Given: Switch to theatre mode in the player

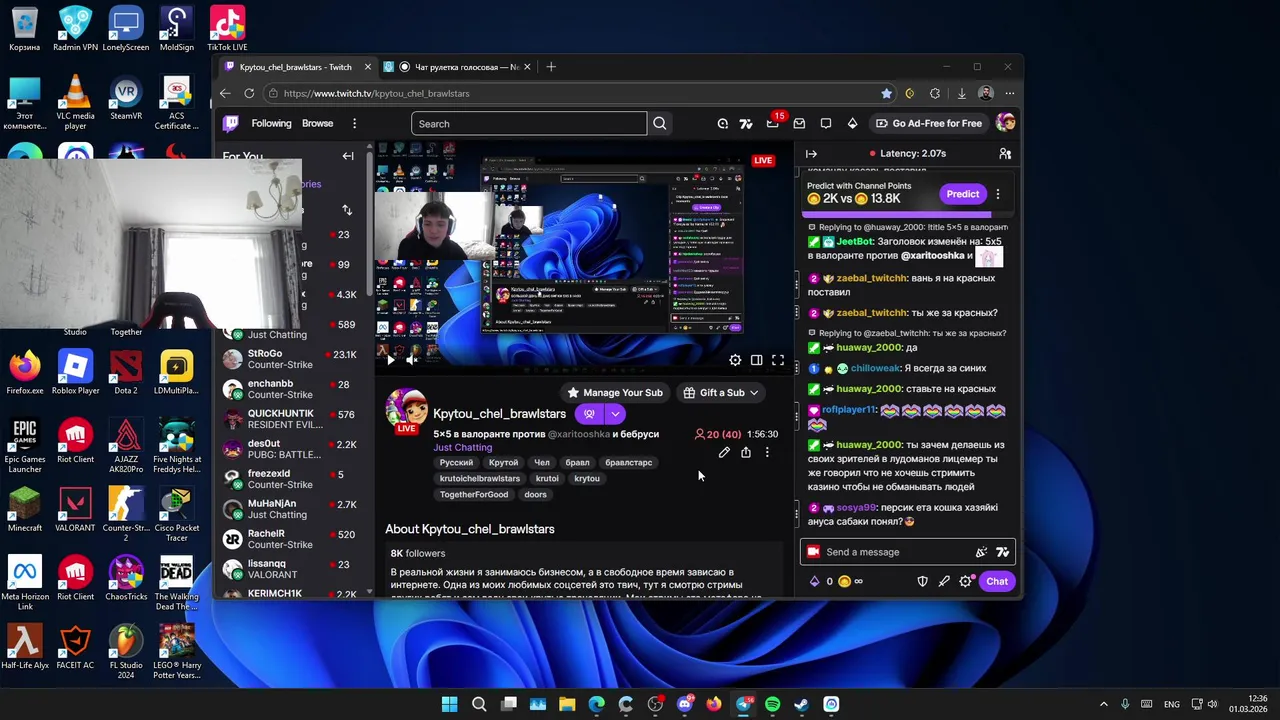Looking at the screenshot, I should [x=756, y=360].
